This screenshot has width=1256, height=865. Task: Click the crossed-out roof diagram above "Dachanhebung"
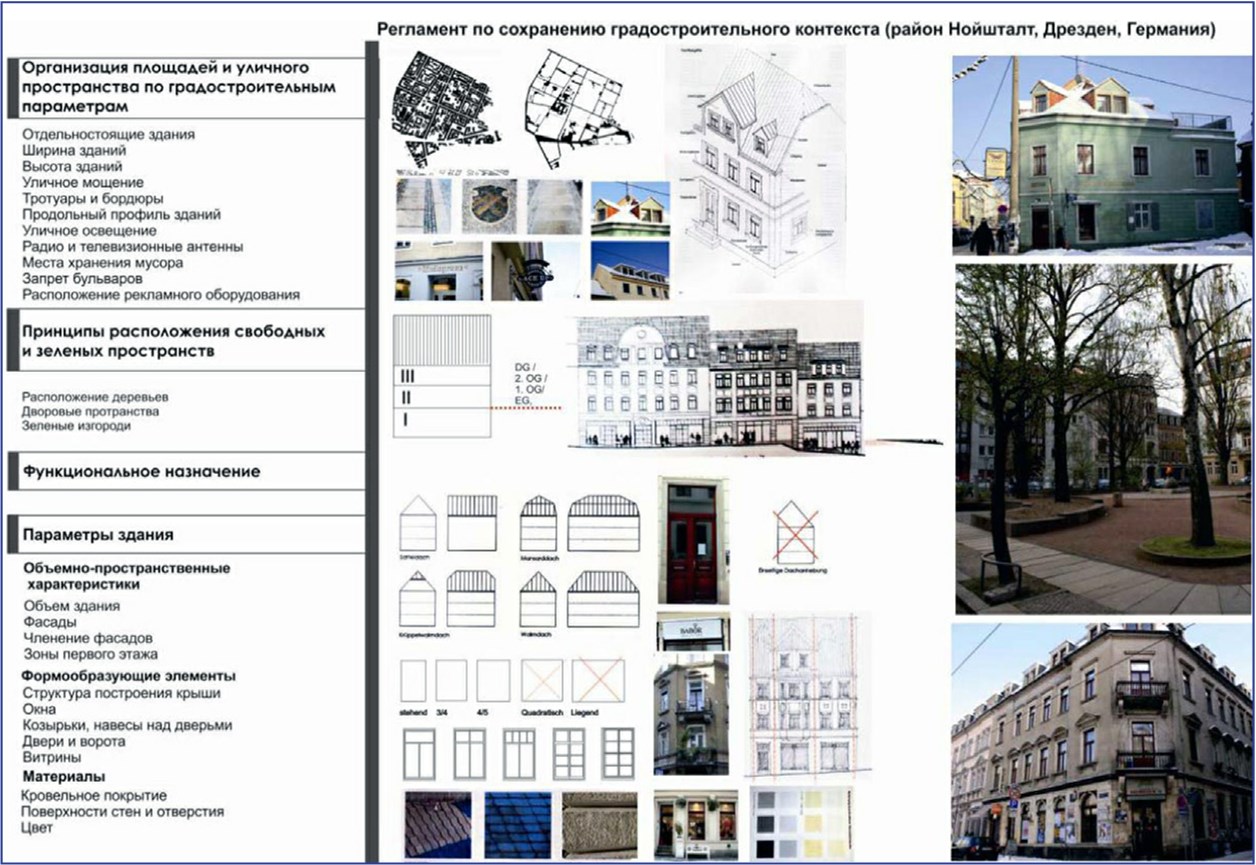point(795,531)
